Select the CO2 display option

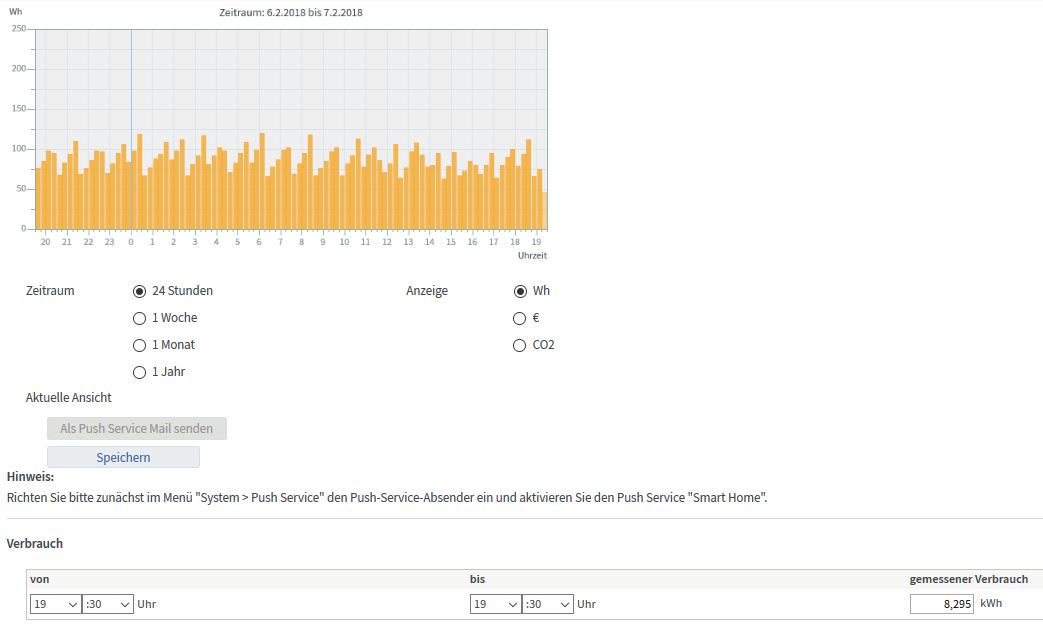(x=519, y=345)
